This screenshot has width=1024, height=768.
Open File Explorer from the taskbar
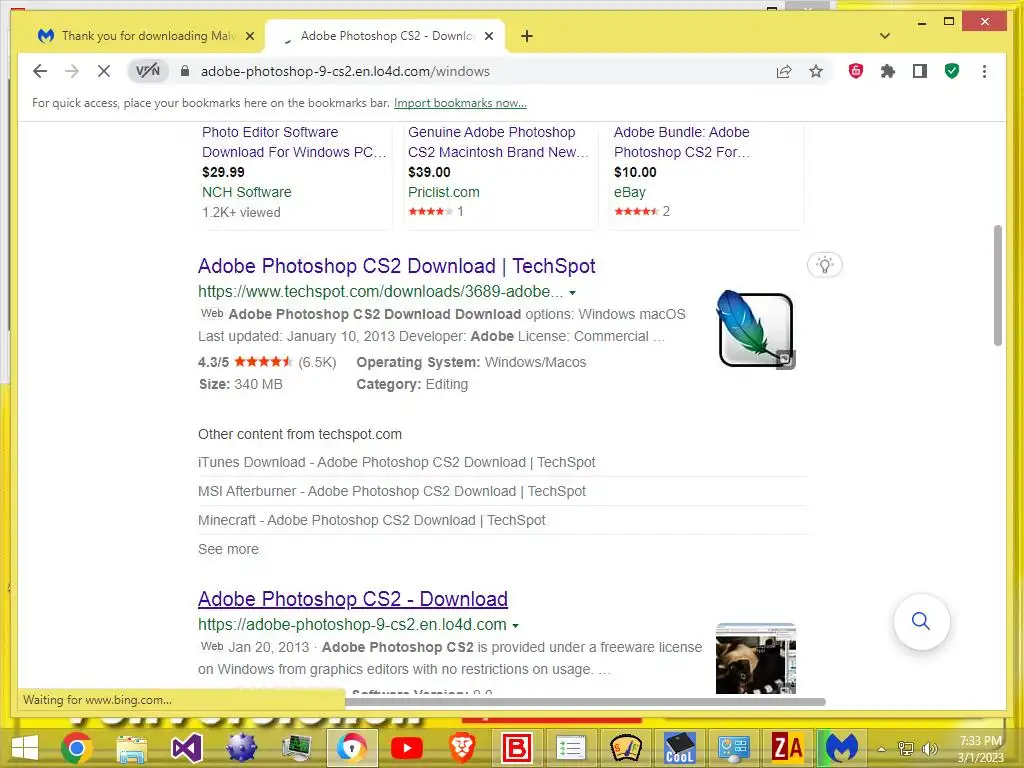click(x=131, y=748)
